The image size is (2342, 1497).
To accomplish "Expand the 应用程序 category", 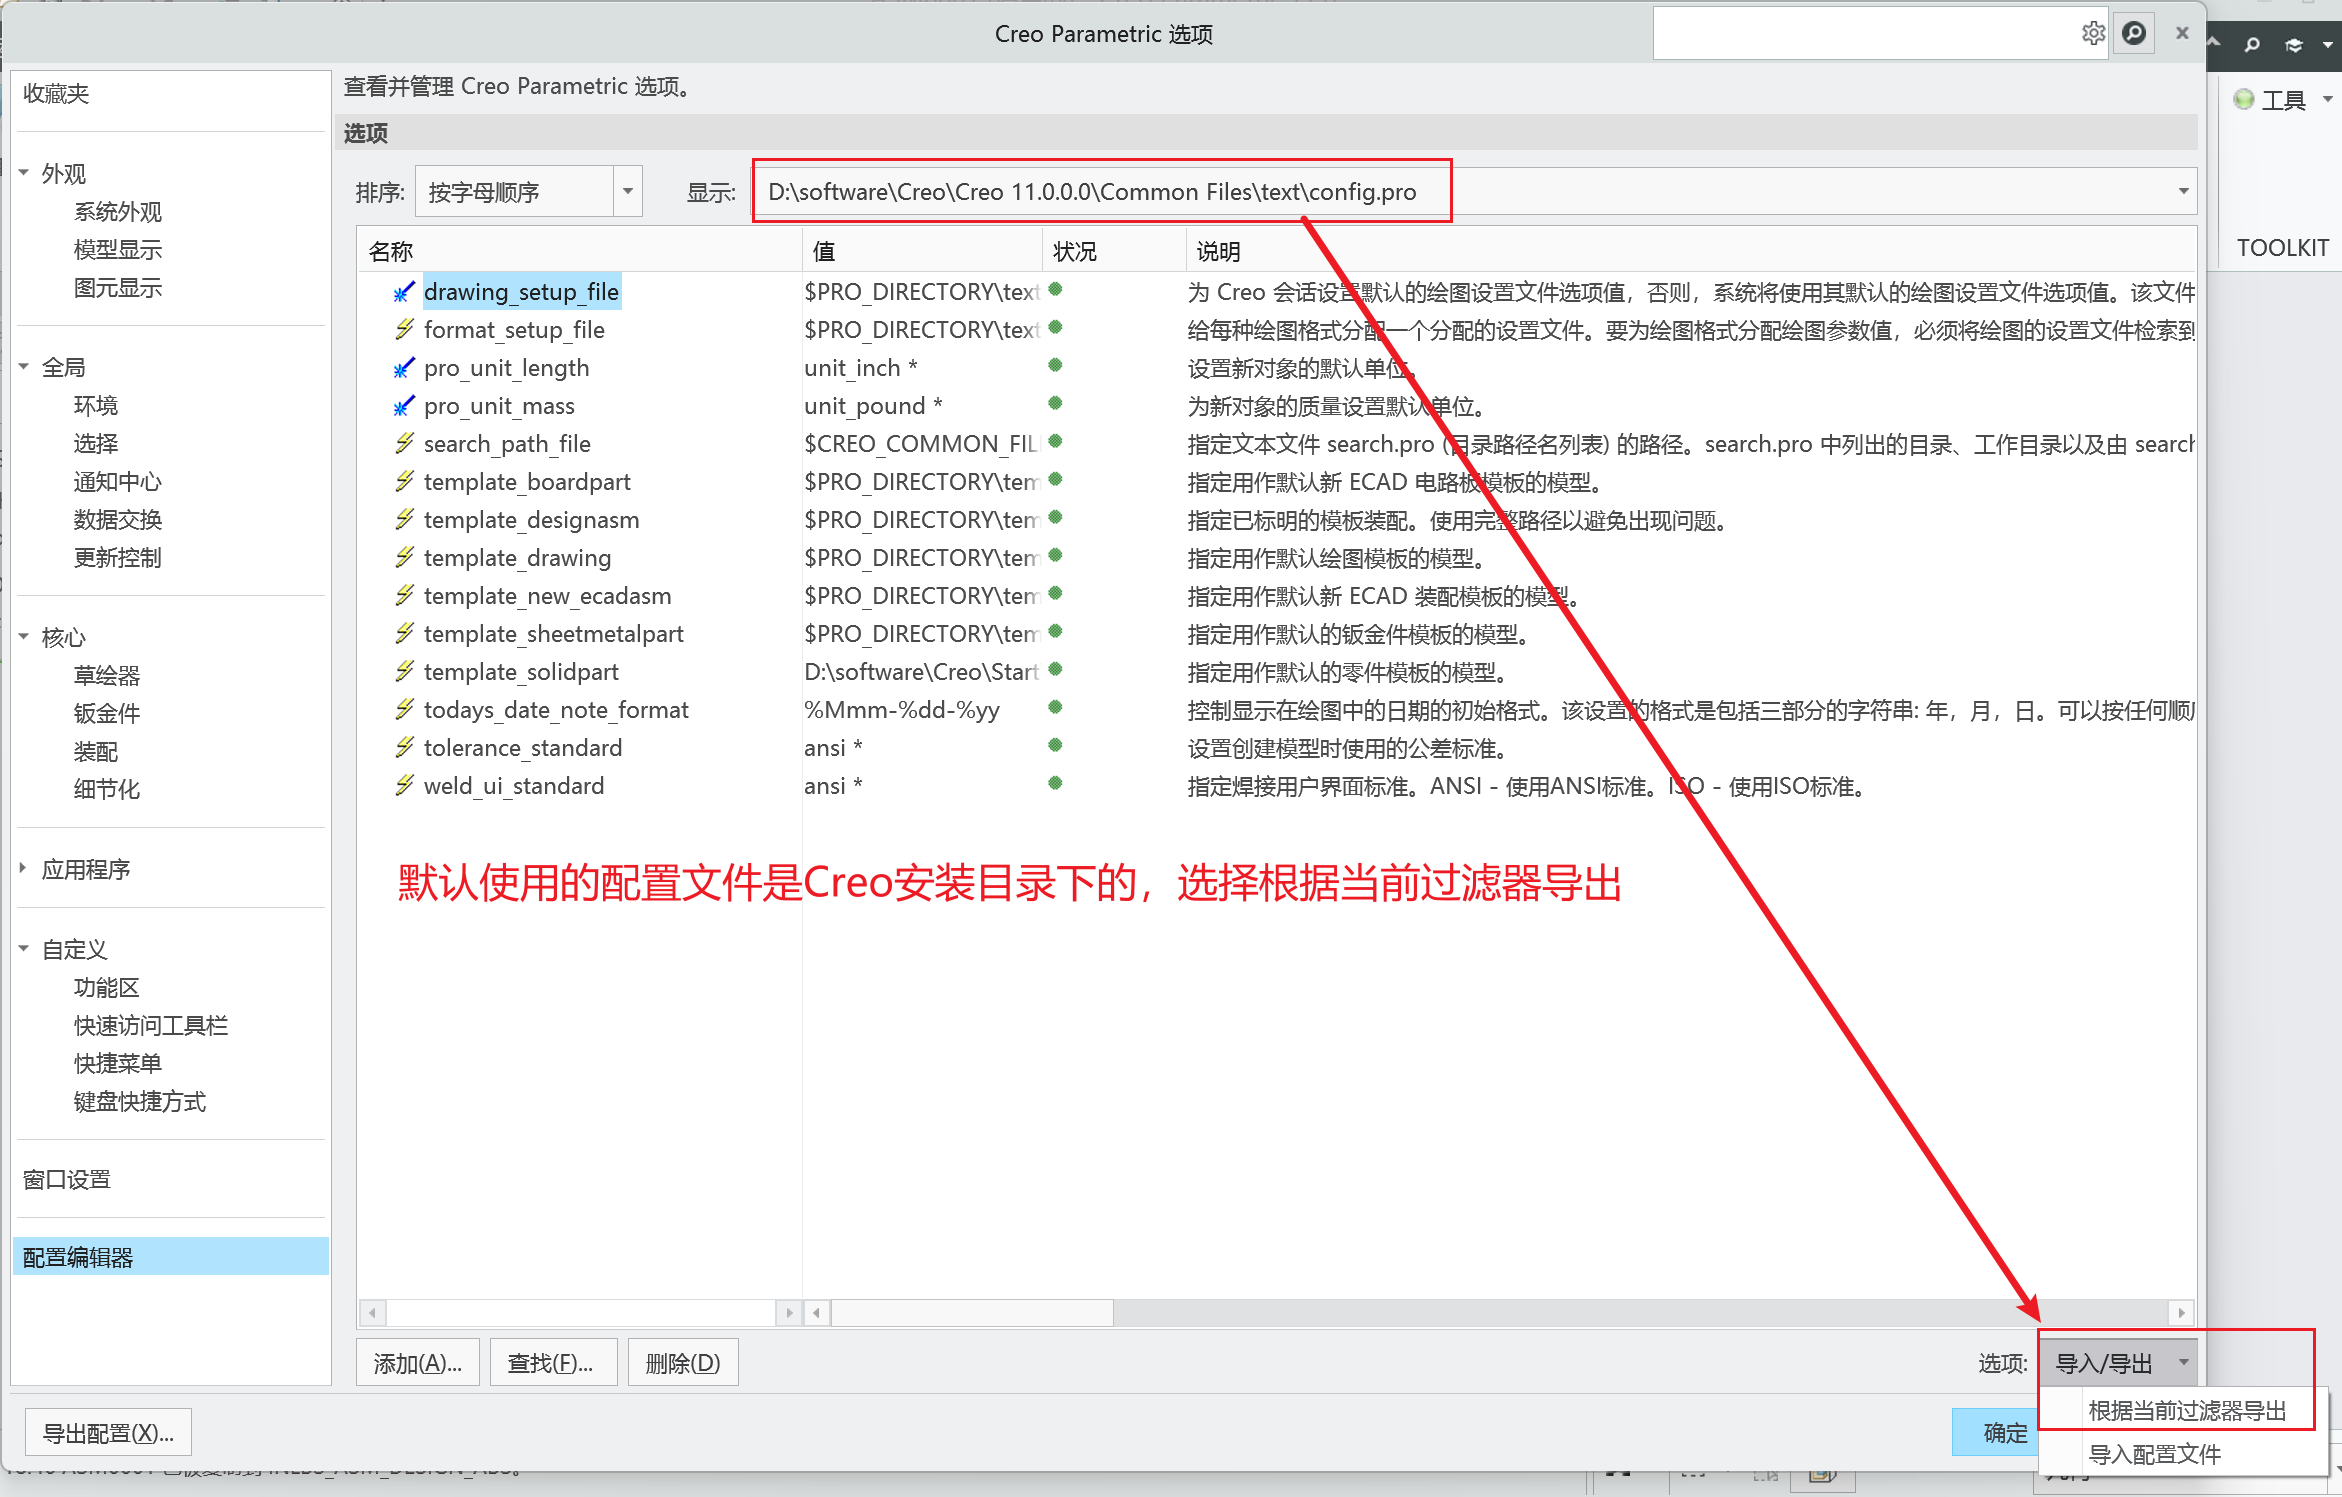I will [x=24, y=869].
